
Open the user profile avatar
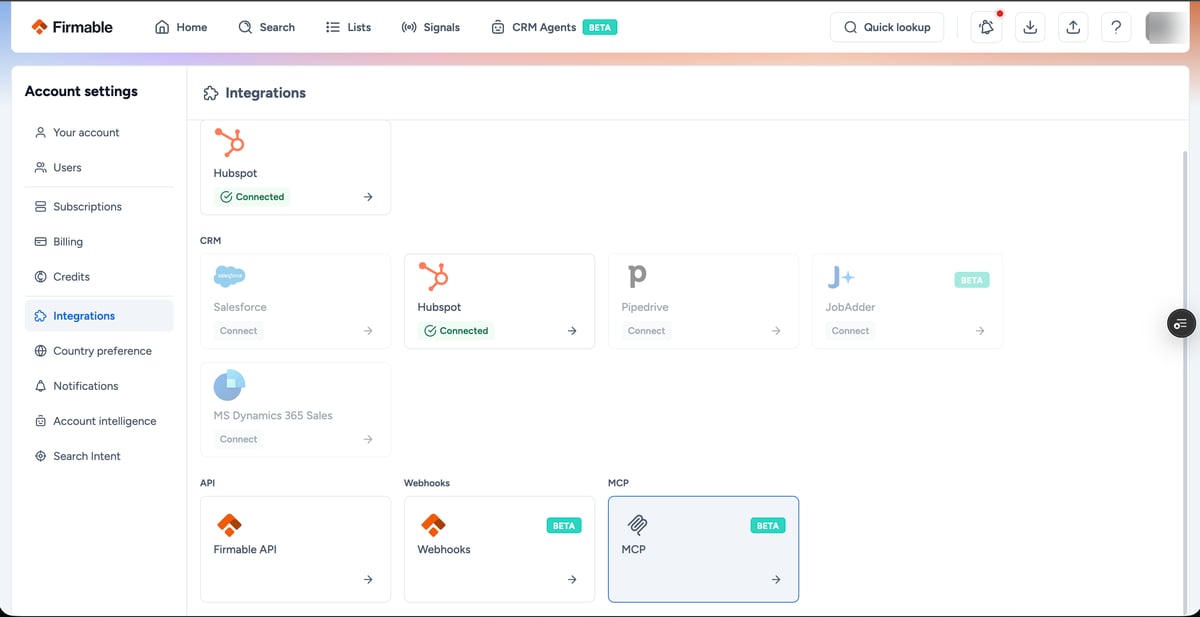tap(1165, 27)
